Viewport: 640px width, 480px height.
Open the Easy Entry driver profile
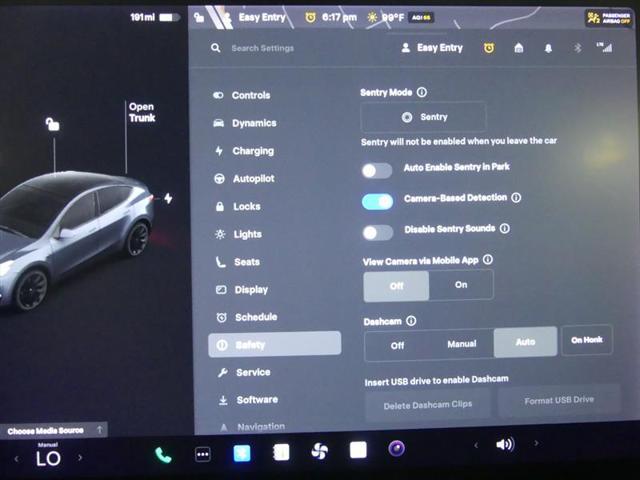(x=432, y=48)
